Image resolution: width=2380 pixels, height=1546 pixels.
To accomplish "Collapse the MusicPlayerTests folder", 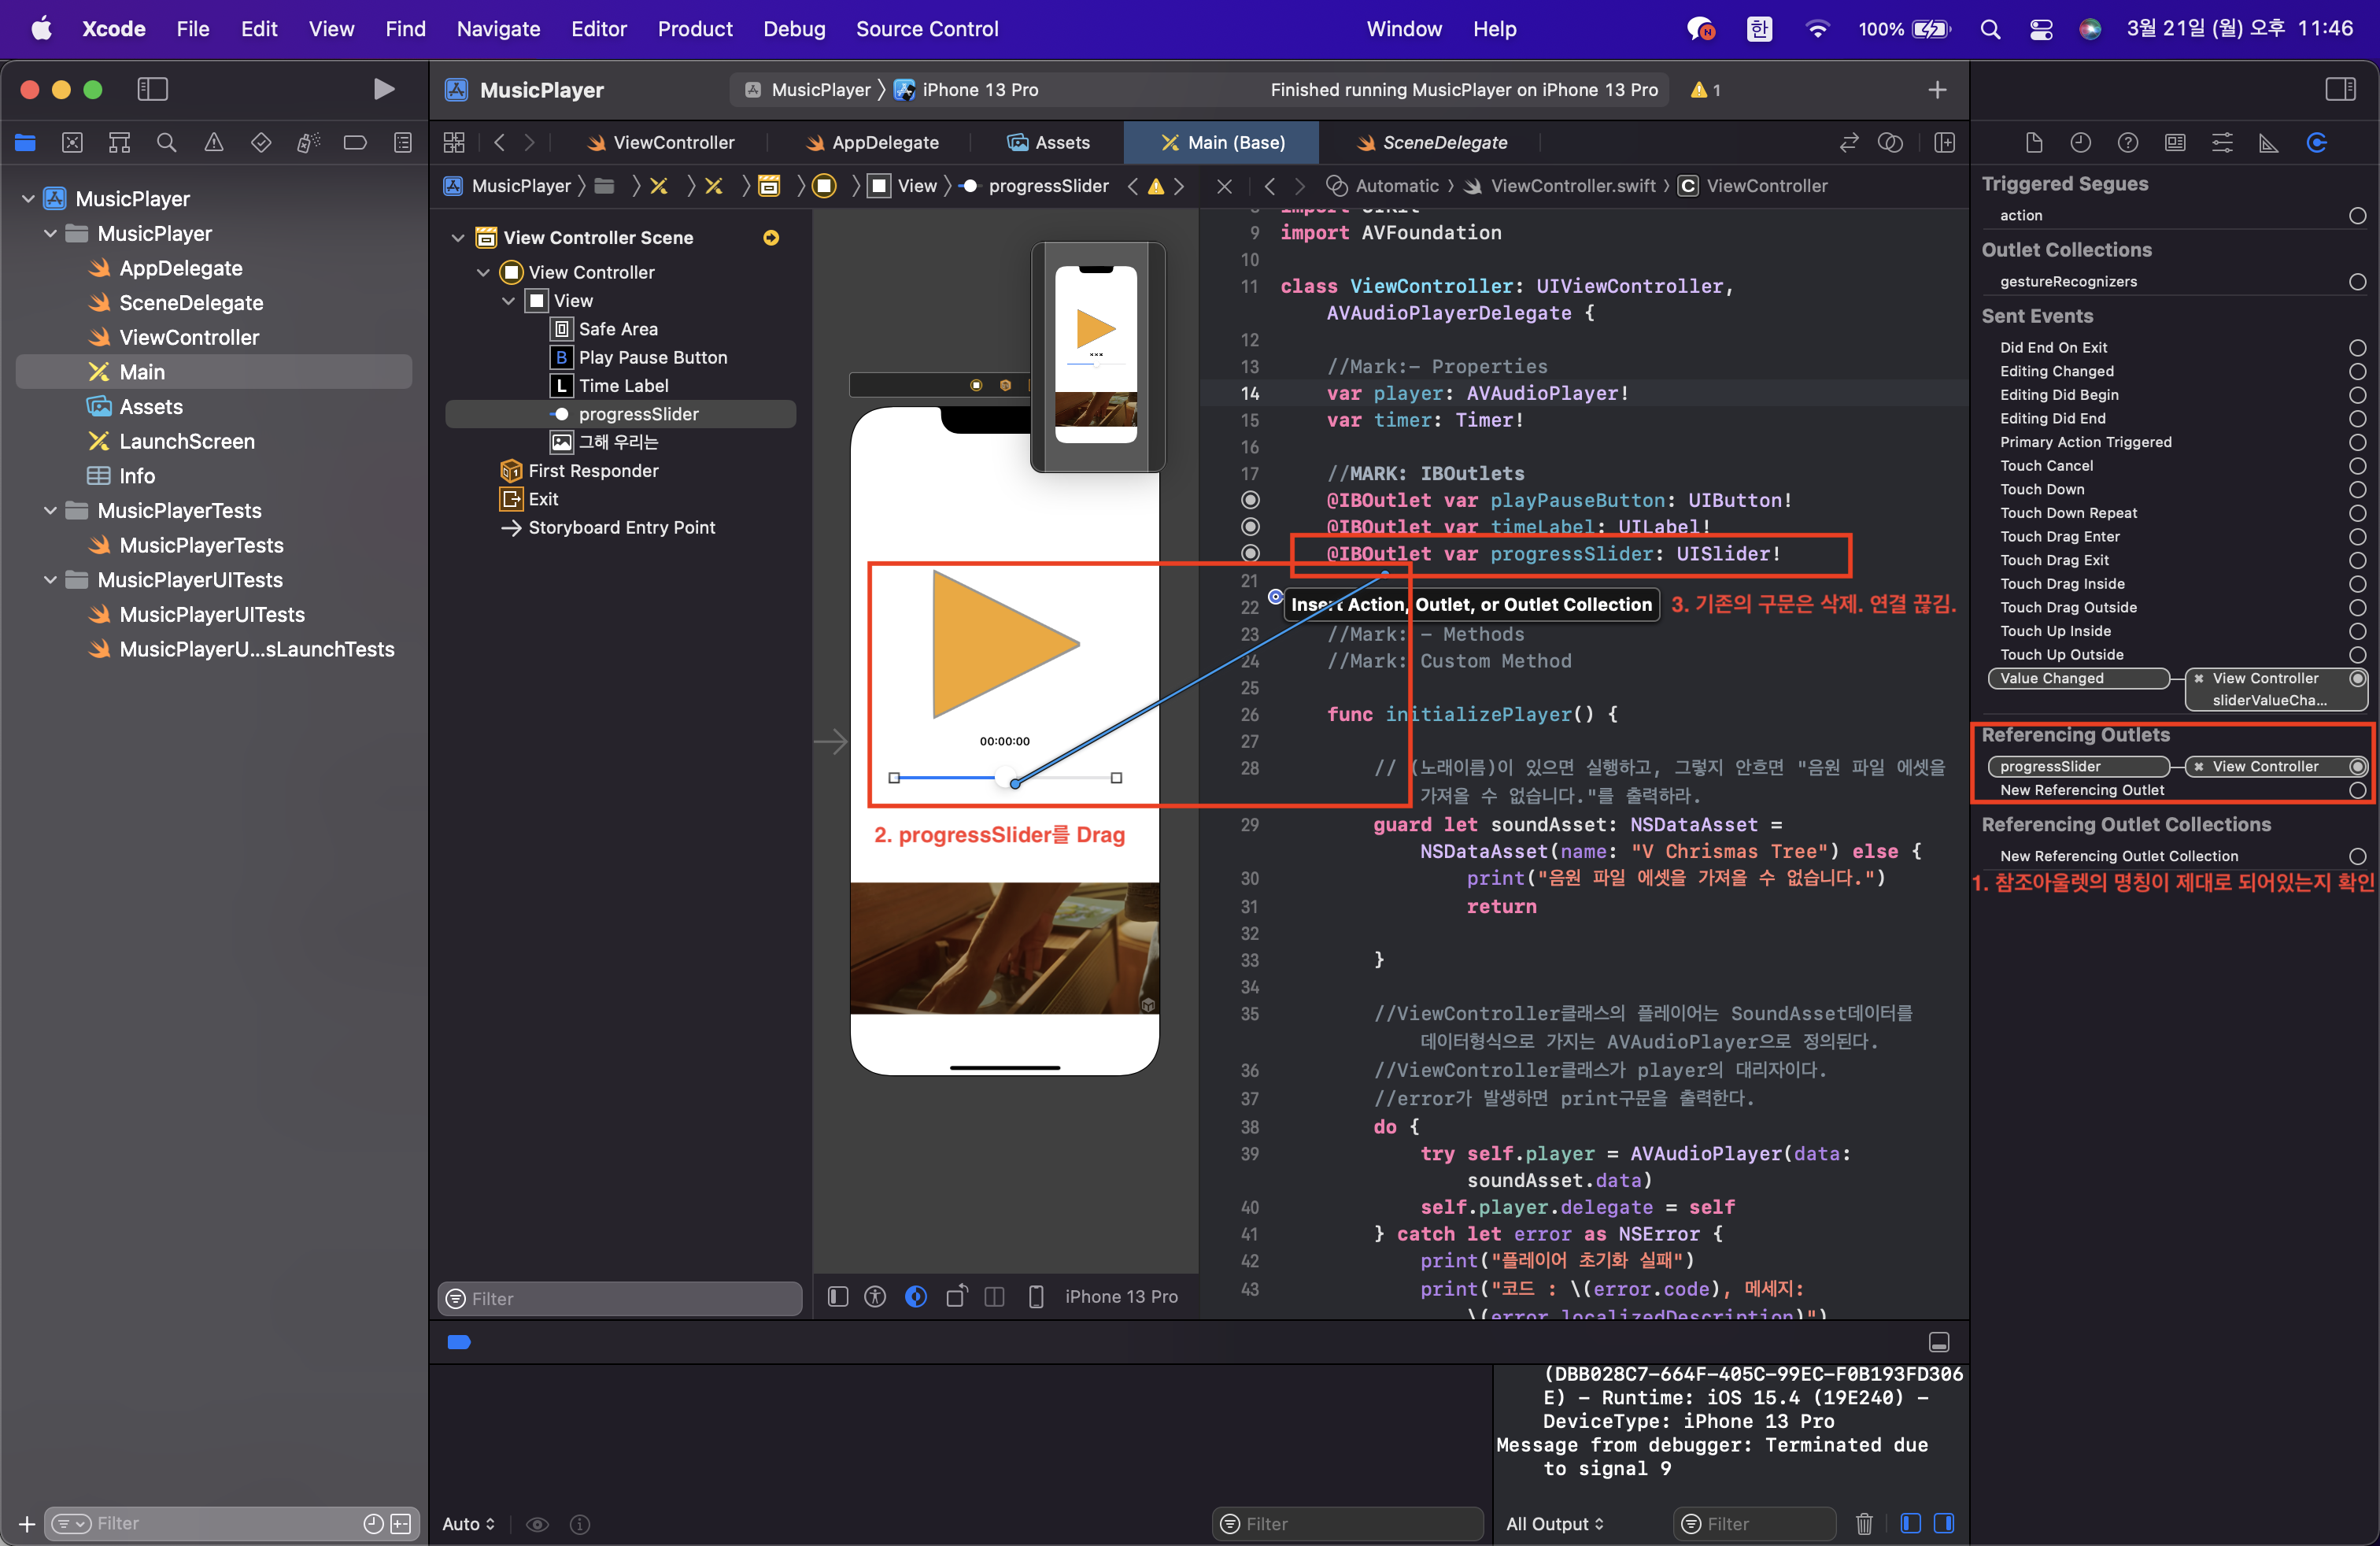I will point(50,511).
